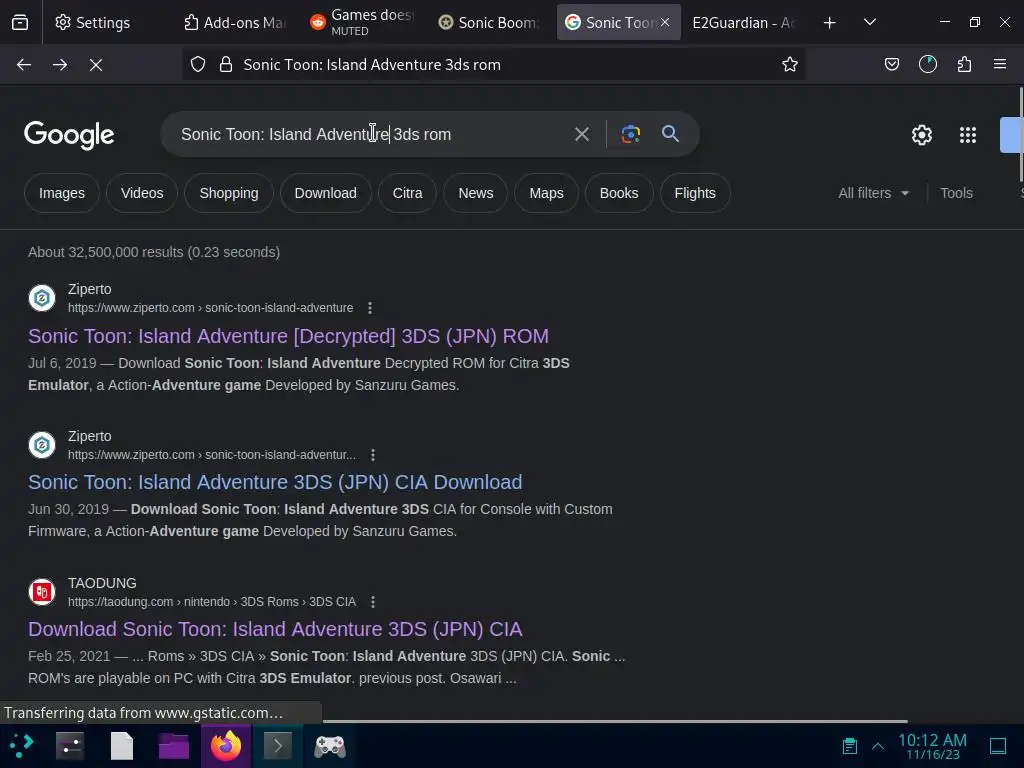
Task: Save page to Pocket
Action: [x=891, y=65]
